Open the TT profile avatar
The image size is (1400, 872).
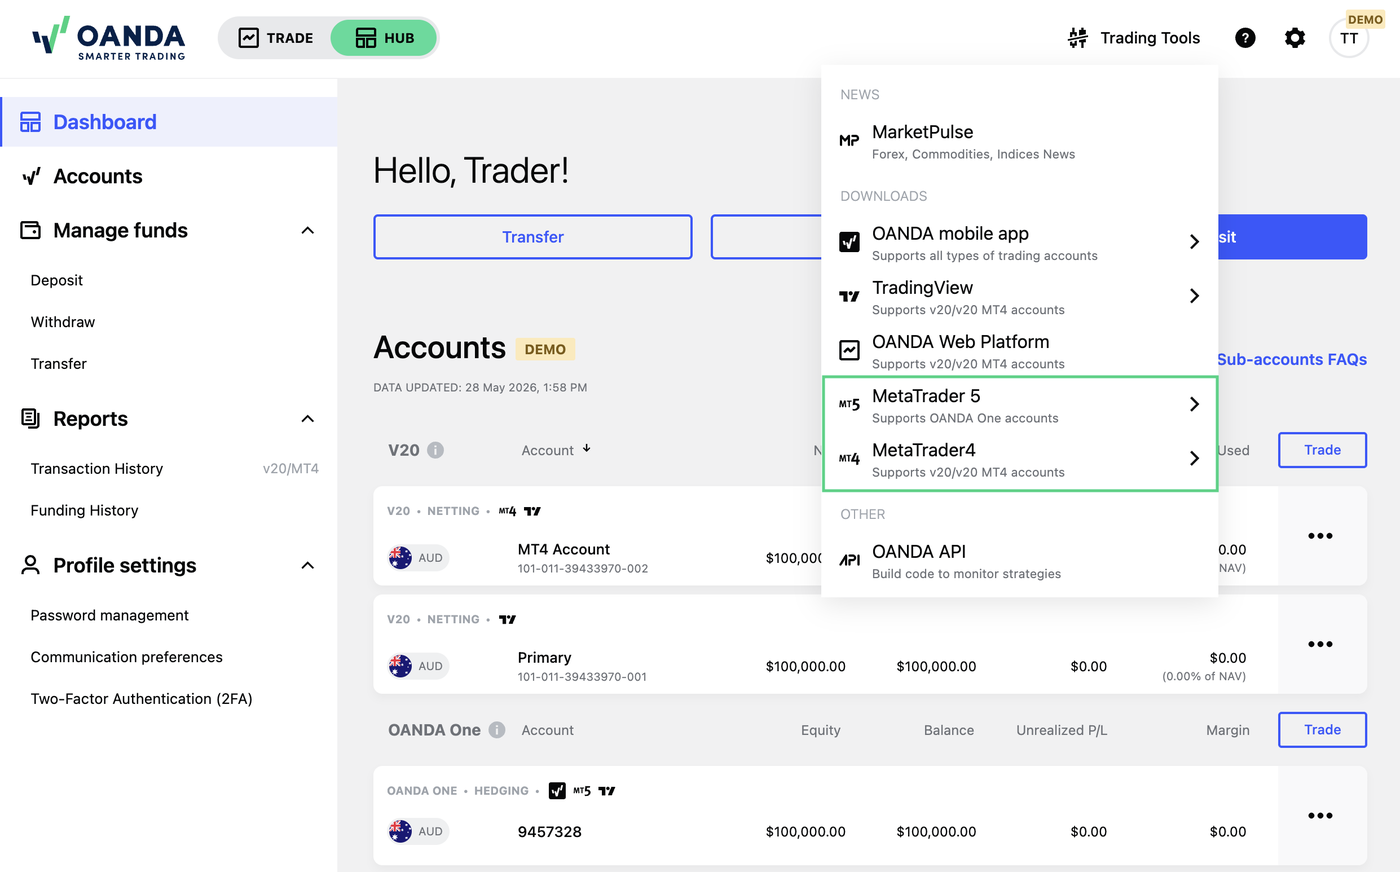1349,38
